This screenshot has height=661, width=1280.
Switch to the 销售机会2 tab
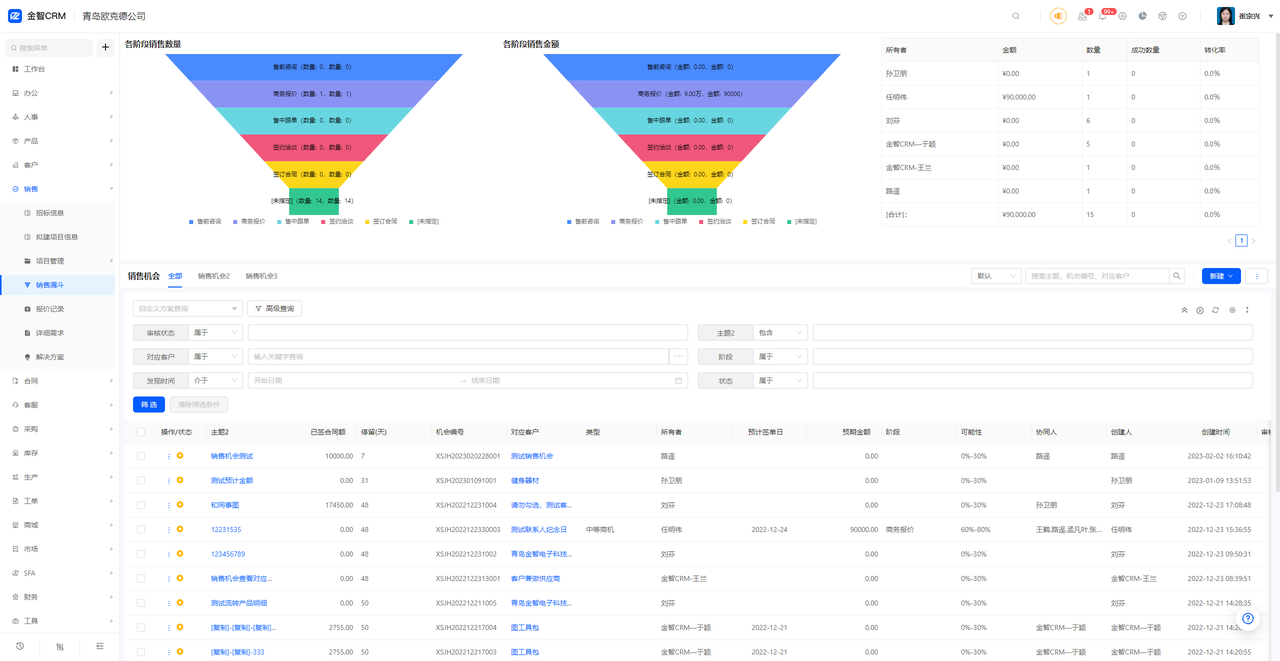pyautogui.click(x=214, y=276)
